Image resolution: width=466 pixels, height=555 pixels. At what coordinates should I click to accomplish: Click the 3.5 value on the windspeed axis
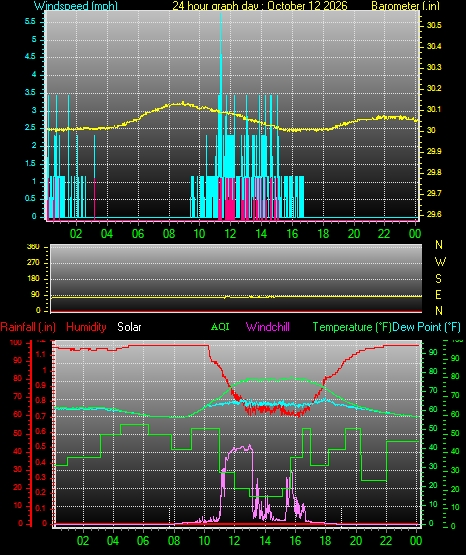coord(30,92)
